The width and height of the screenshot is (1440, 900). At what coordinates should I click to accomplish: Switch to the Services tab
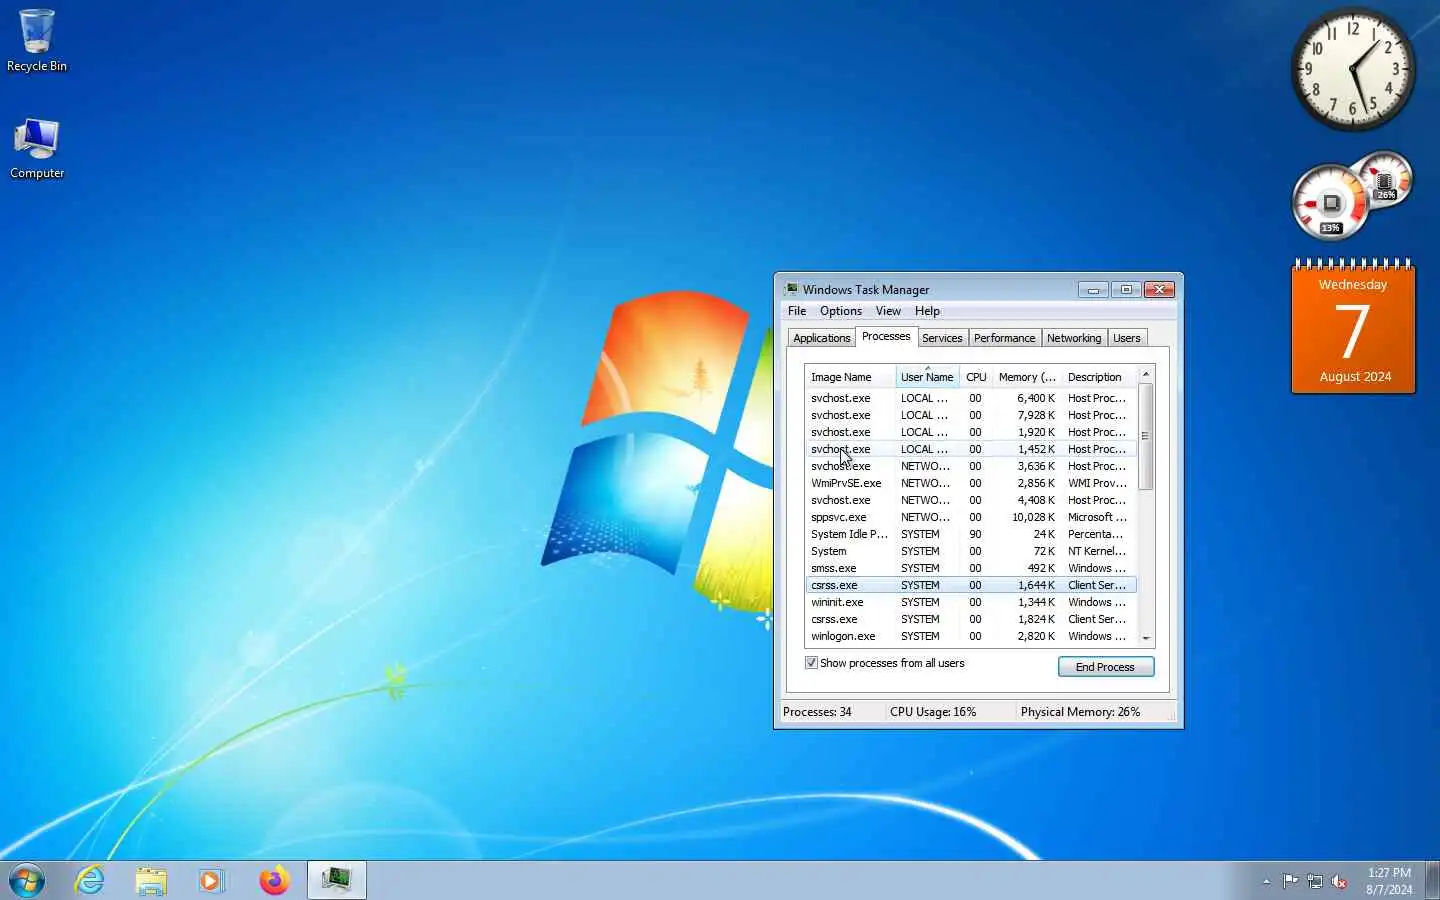point(942,338)
